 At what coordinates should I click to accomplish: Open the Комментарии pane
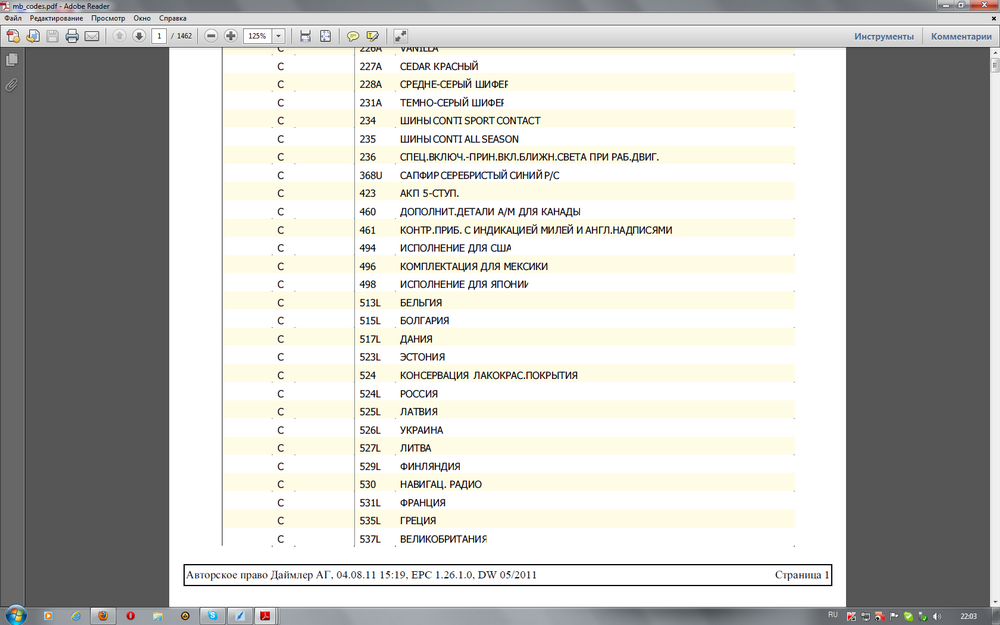pyautogui.click(x=961, y=36)
